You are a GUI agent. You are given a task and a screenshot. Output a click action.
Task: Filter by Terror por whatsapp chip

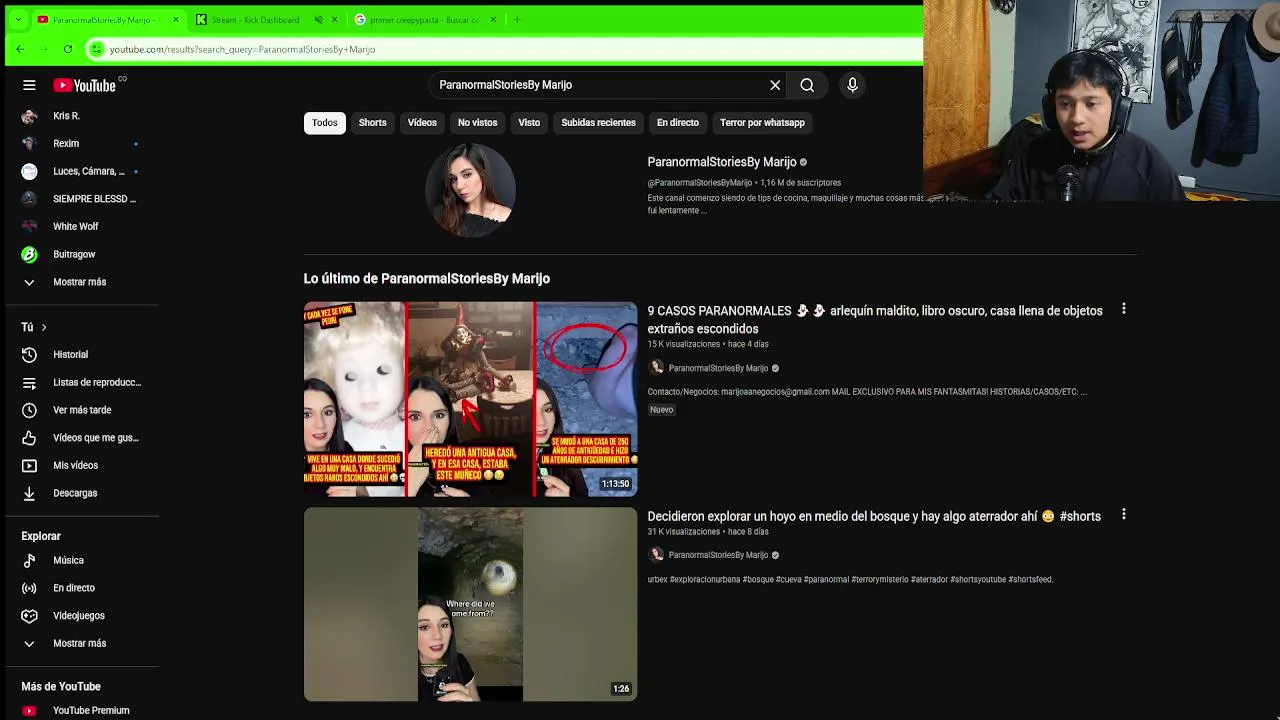coord(762,123)
